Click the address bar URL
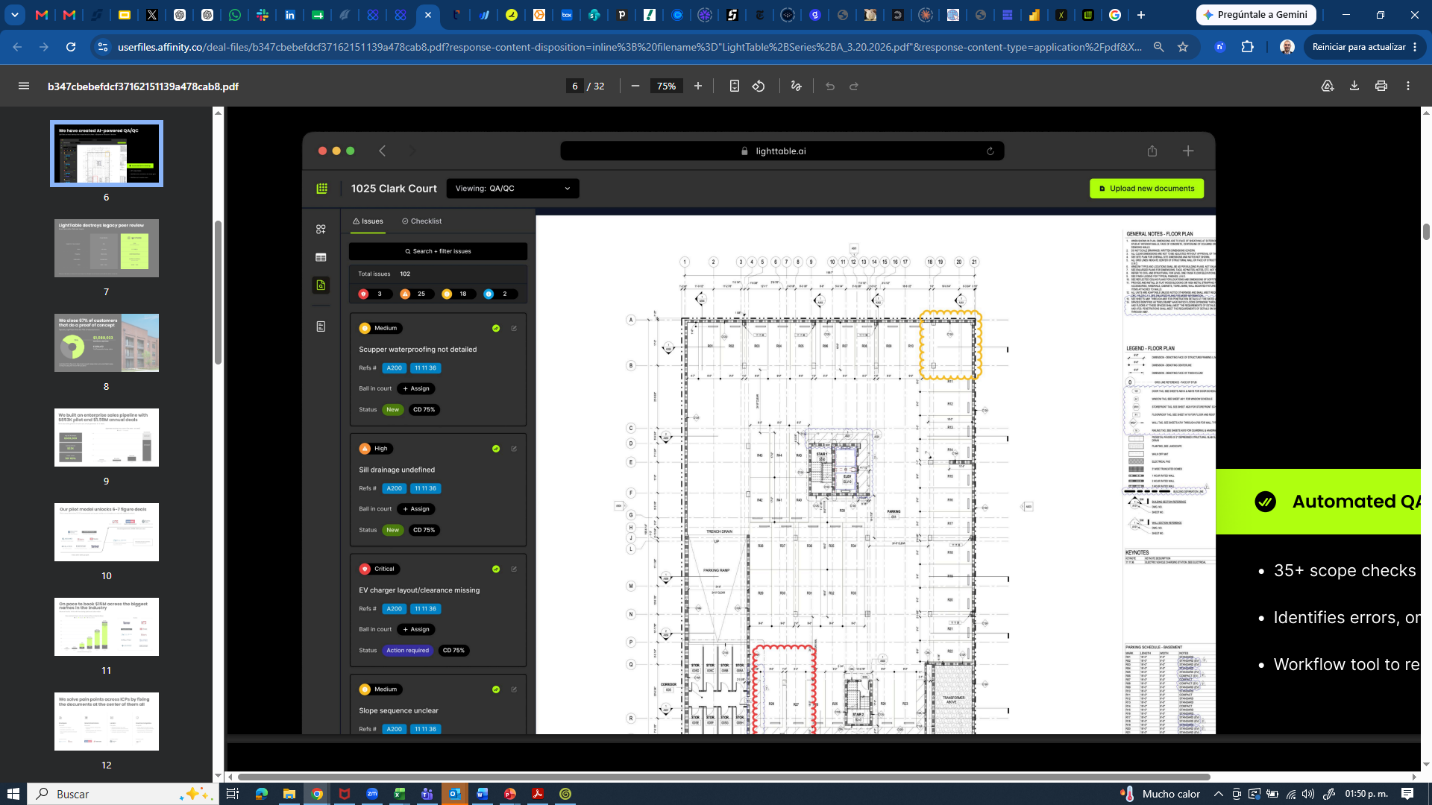The height and width of the screenshot is (805, 1432). coord(629,47)
